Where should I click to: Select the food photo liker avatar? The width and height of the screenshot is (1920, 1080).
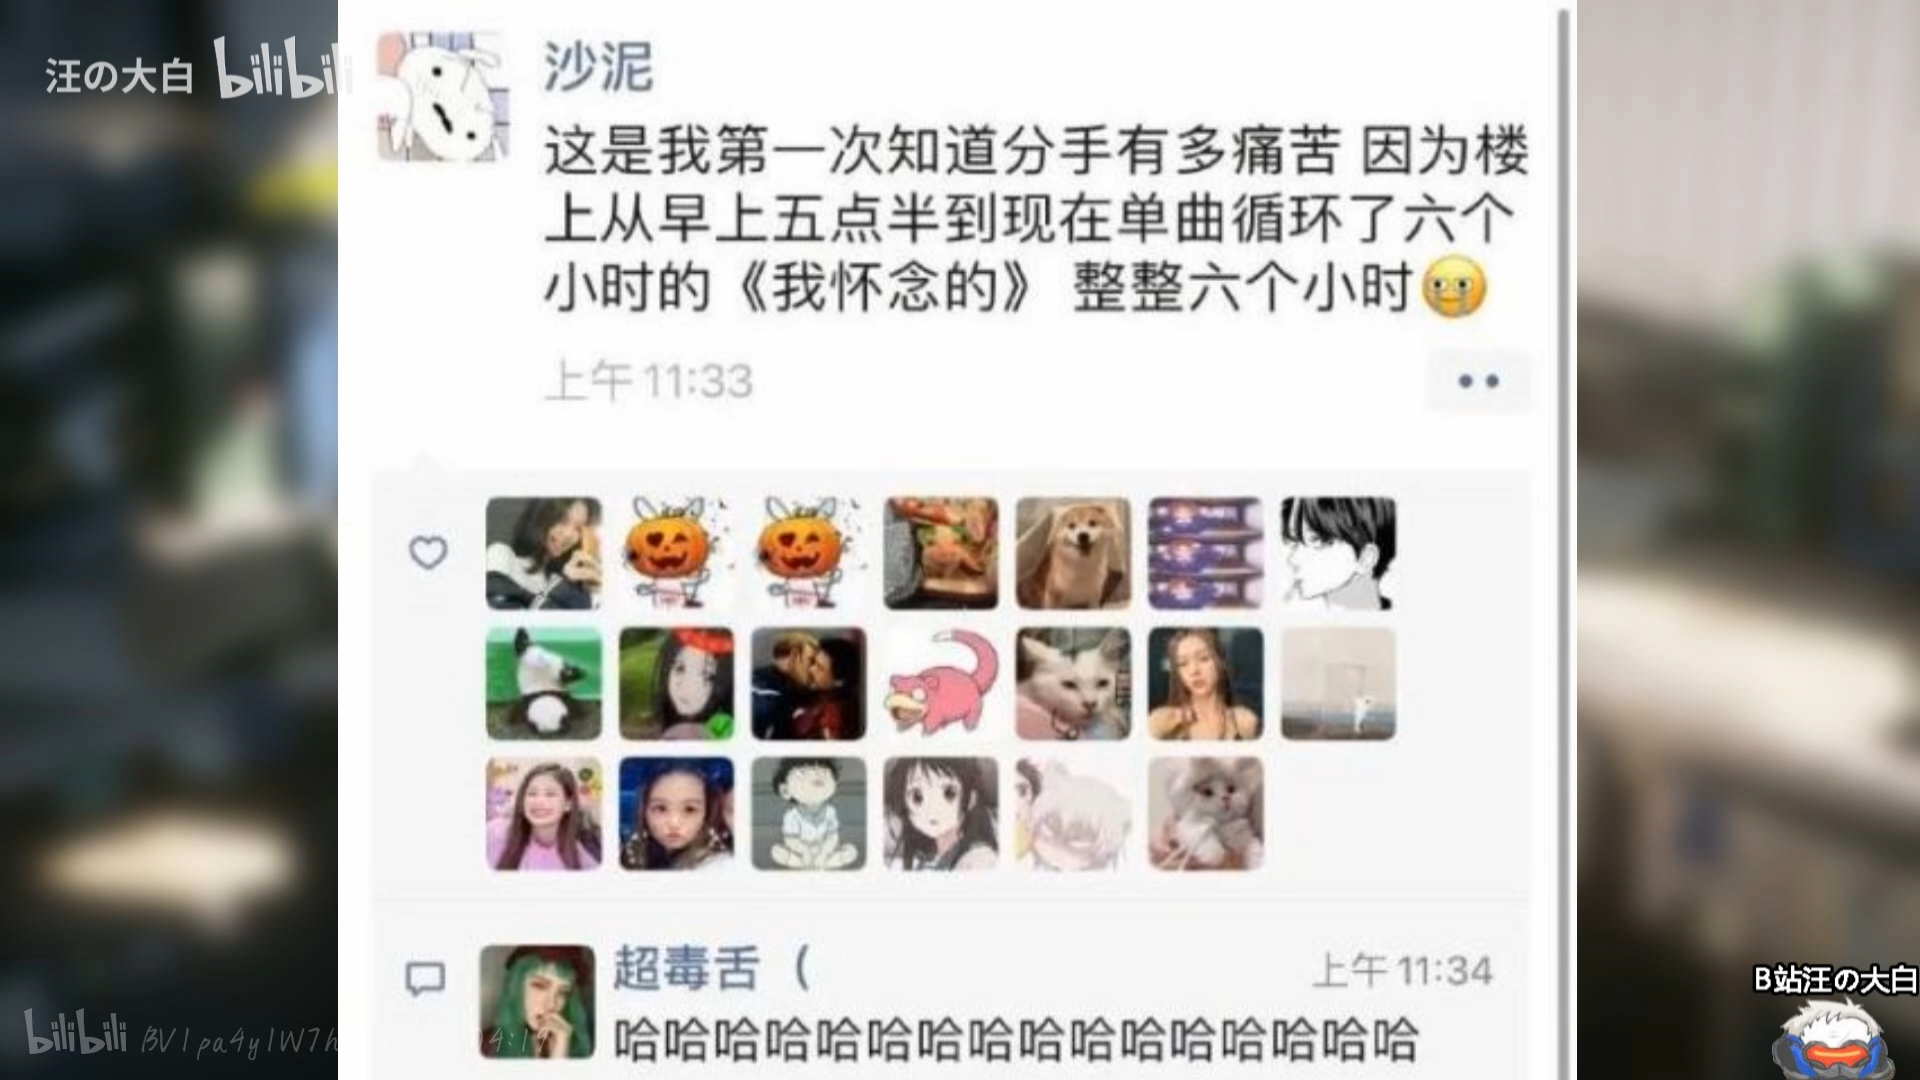pyautogui.click(x=941, y=553)
